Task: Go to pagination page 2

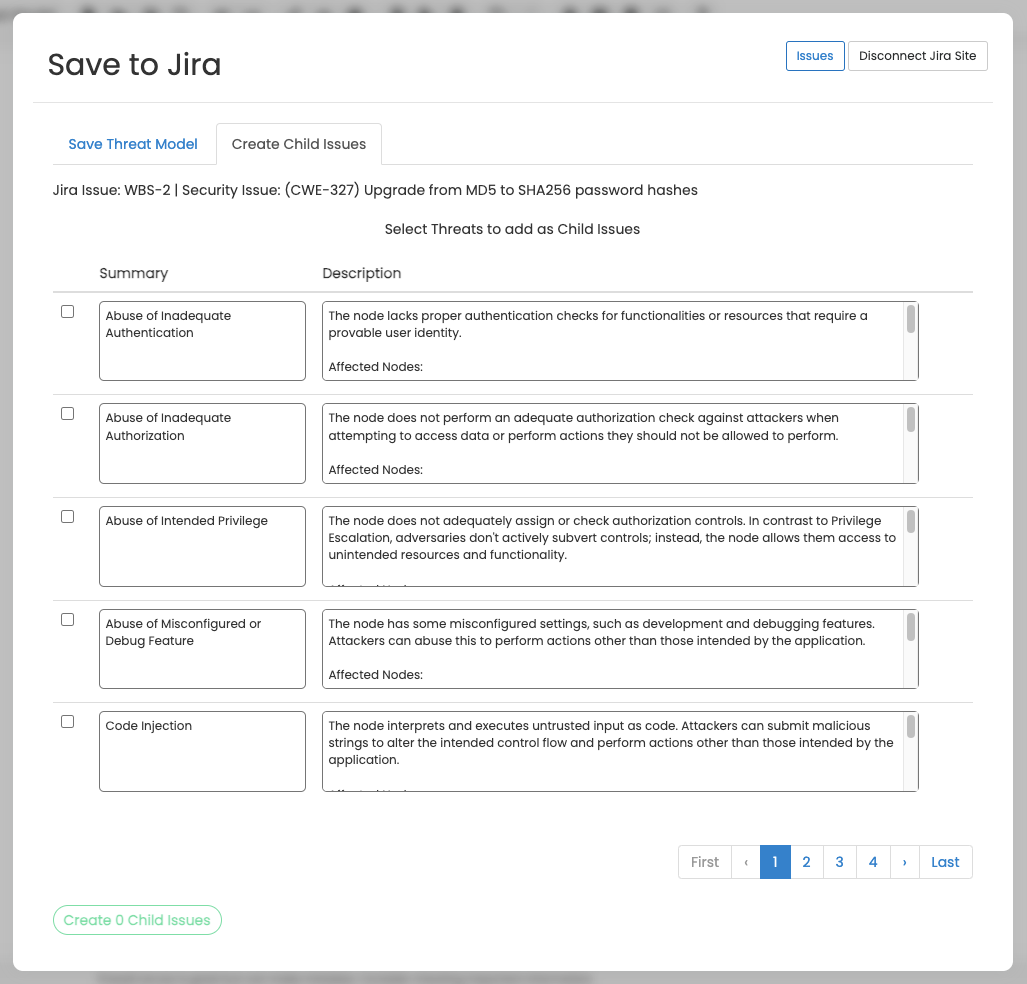Action: 806,862
